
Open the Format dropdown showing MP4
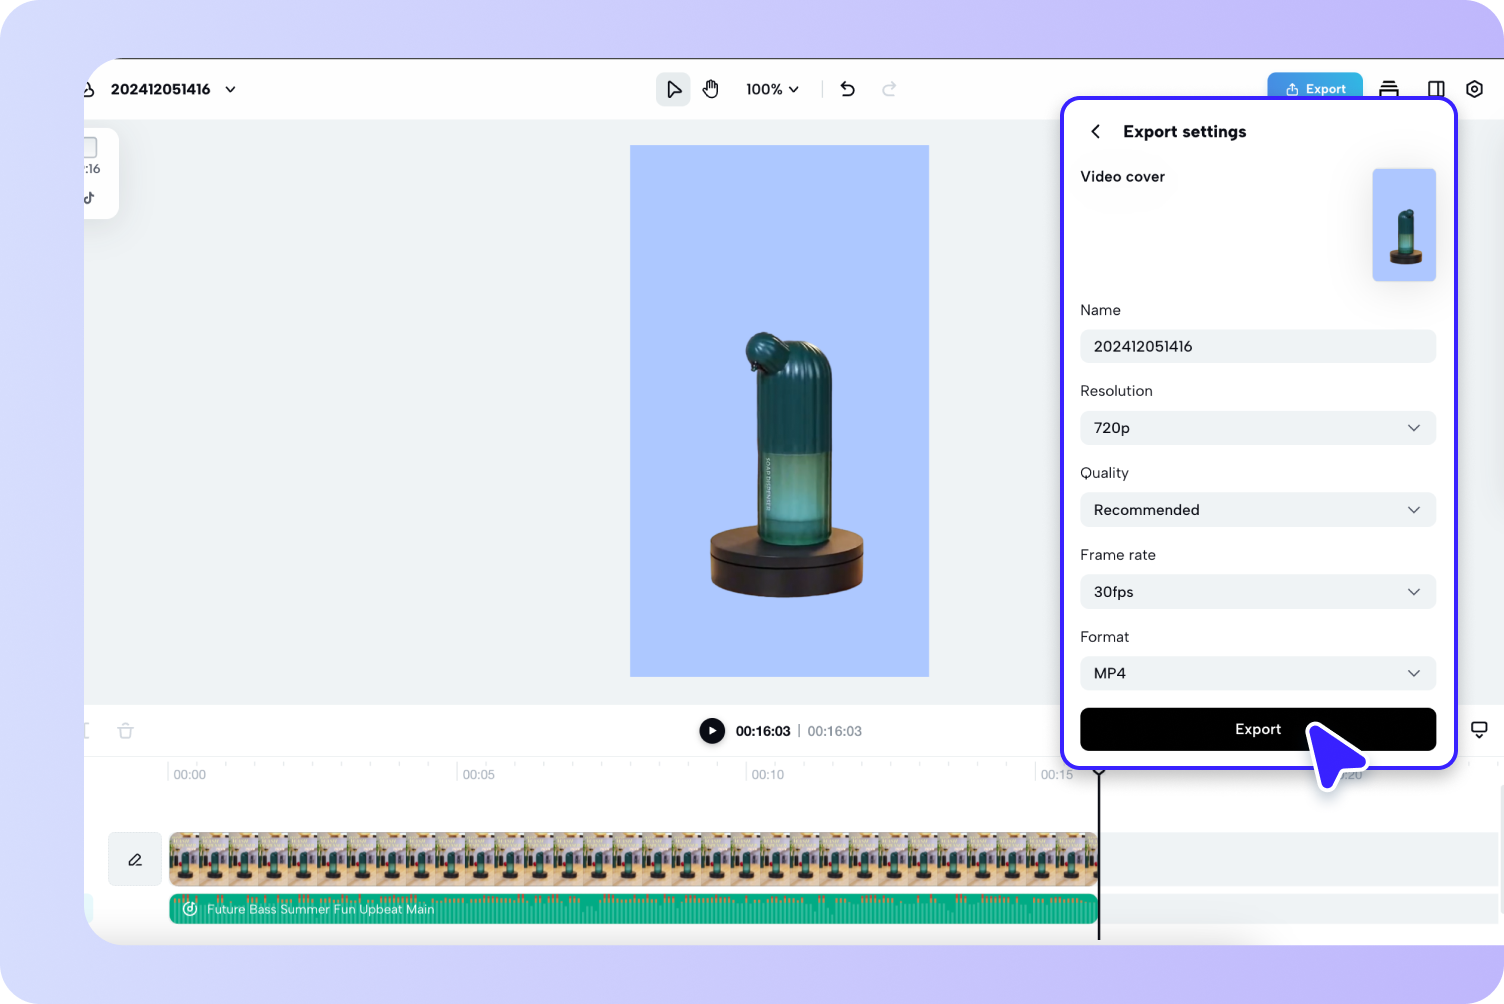(x=1258, y=673)
